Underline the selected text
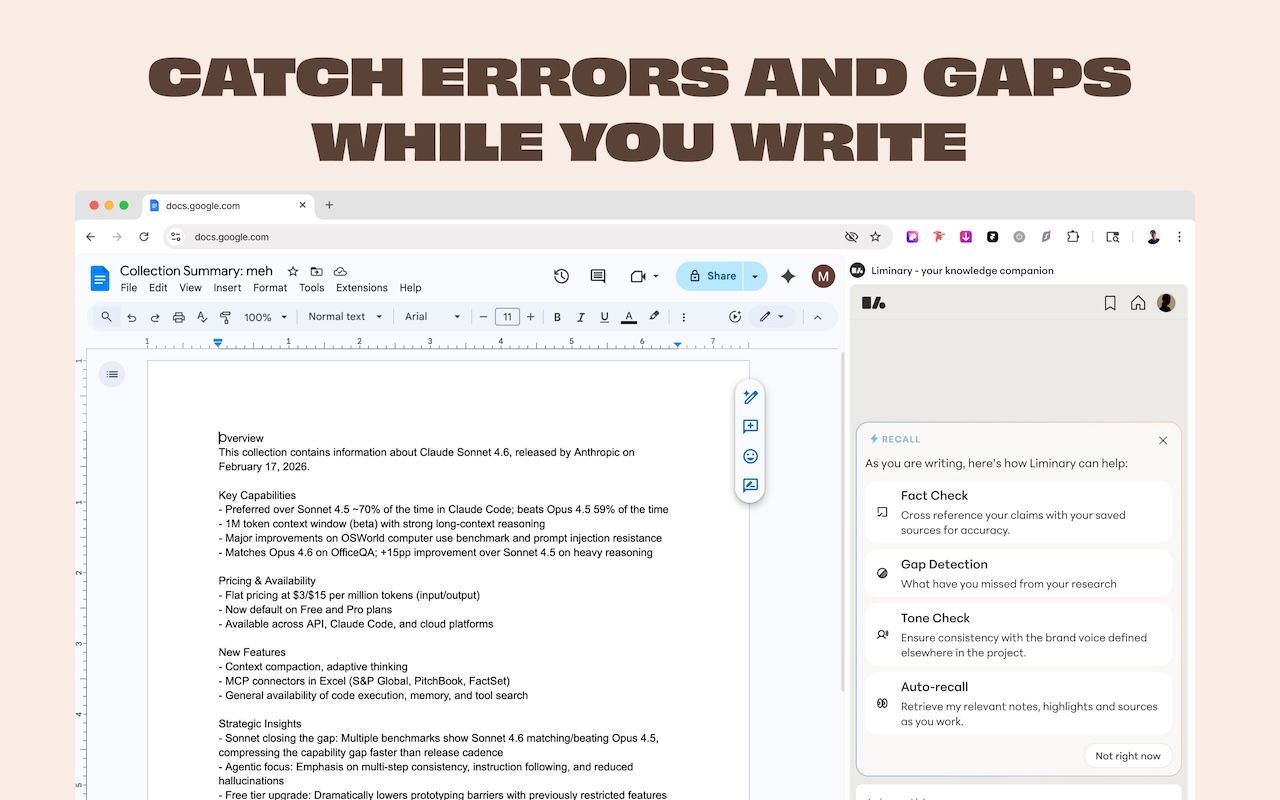This screenshot has width=1280, height=800. 604,317
